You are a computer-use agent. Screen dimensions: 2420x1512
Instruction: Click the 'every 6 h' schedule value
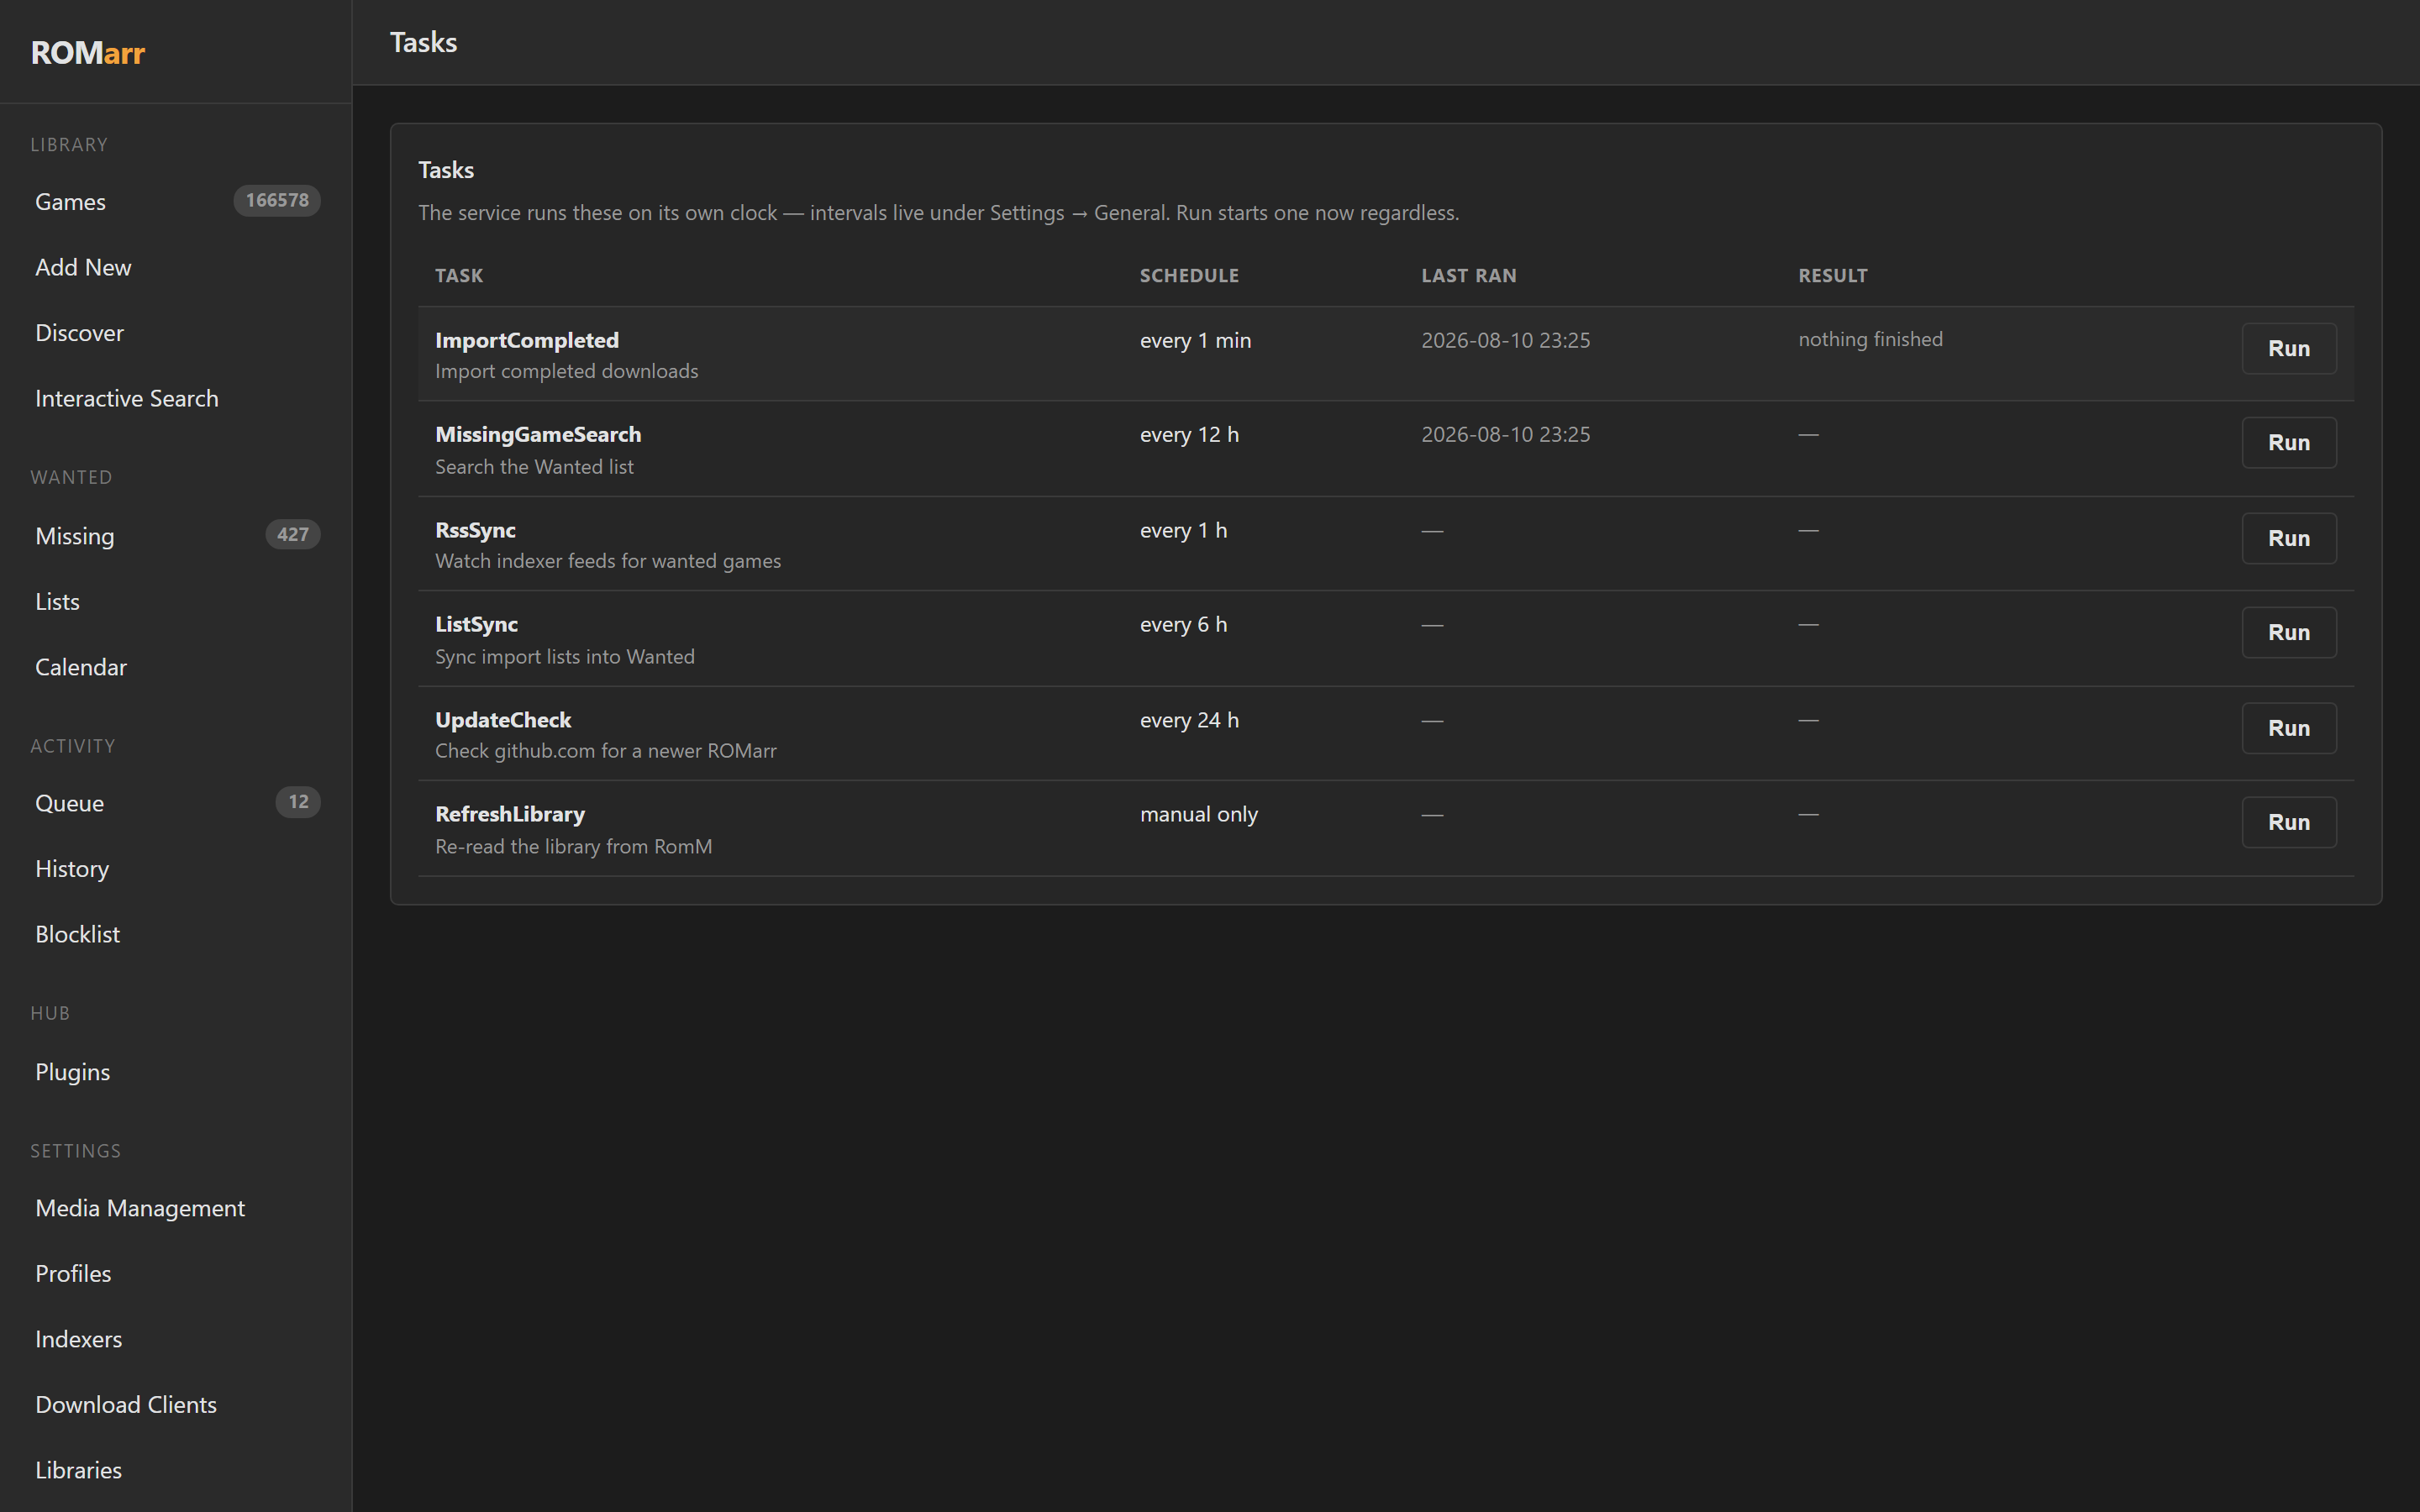click(1183, 624)
